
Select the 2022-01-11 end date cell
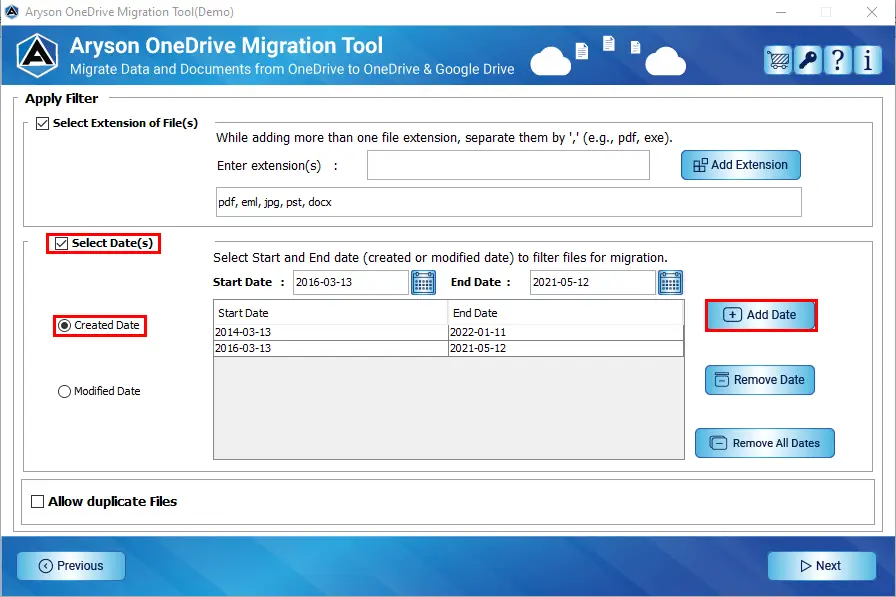[x=566, y=332]
